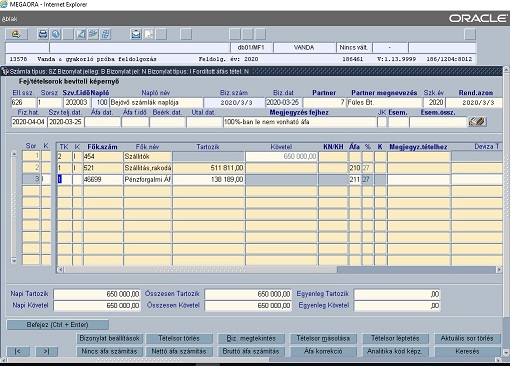Click the Megjegyzés fejhez field
510x366 pixels.
tap(300, 122)
